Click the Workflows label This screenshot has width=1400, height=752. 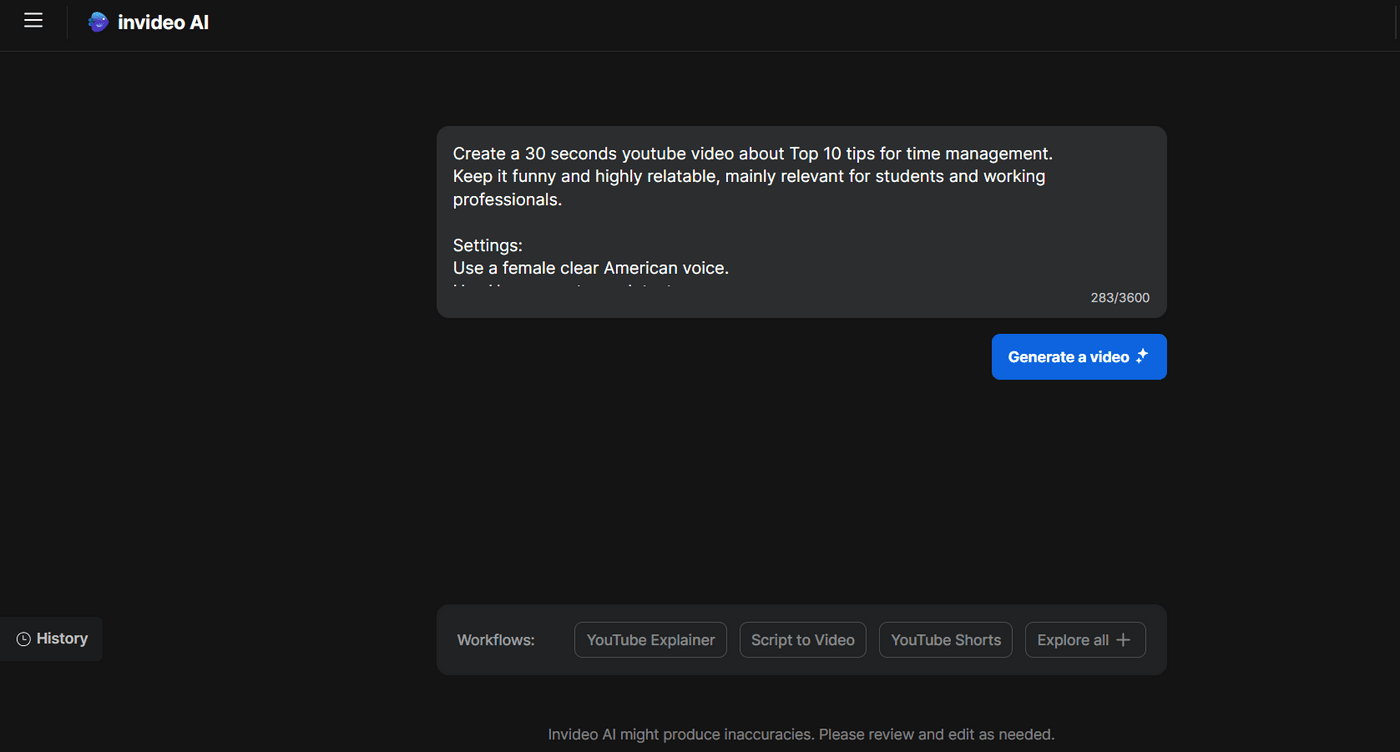(495, 639)
